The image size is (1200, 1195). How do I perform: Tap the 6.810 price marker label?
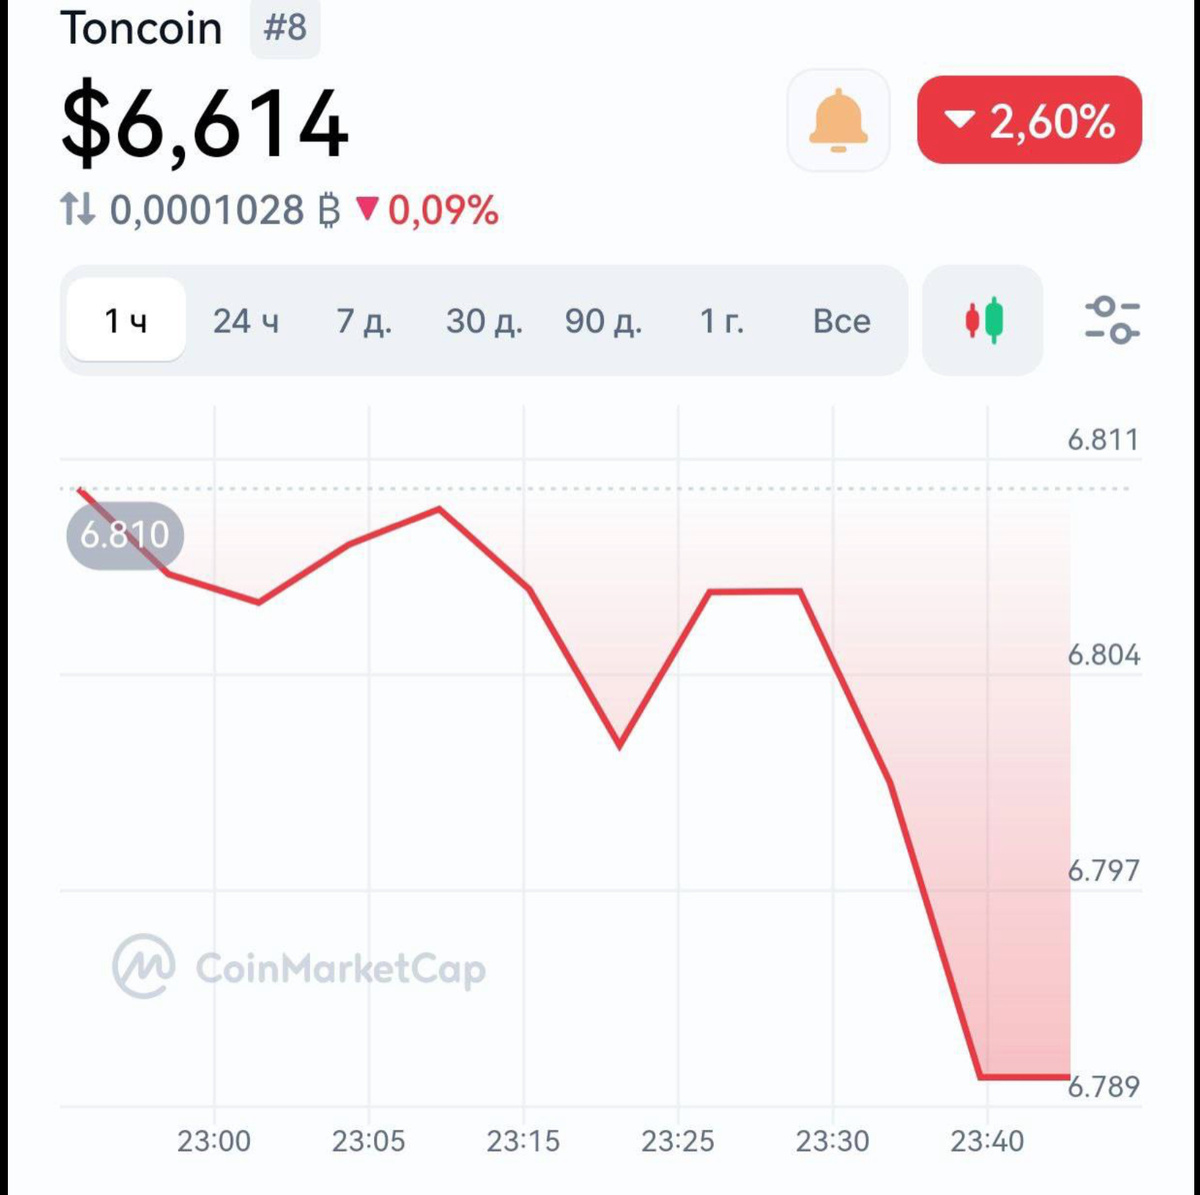pyautogui.click(x=125, y=535)
